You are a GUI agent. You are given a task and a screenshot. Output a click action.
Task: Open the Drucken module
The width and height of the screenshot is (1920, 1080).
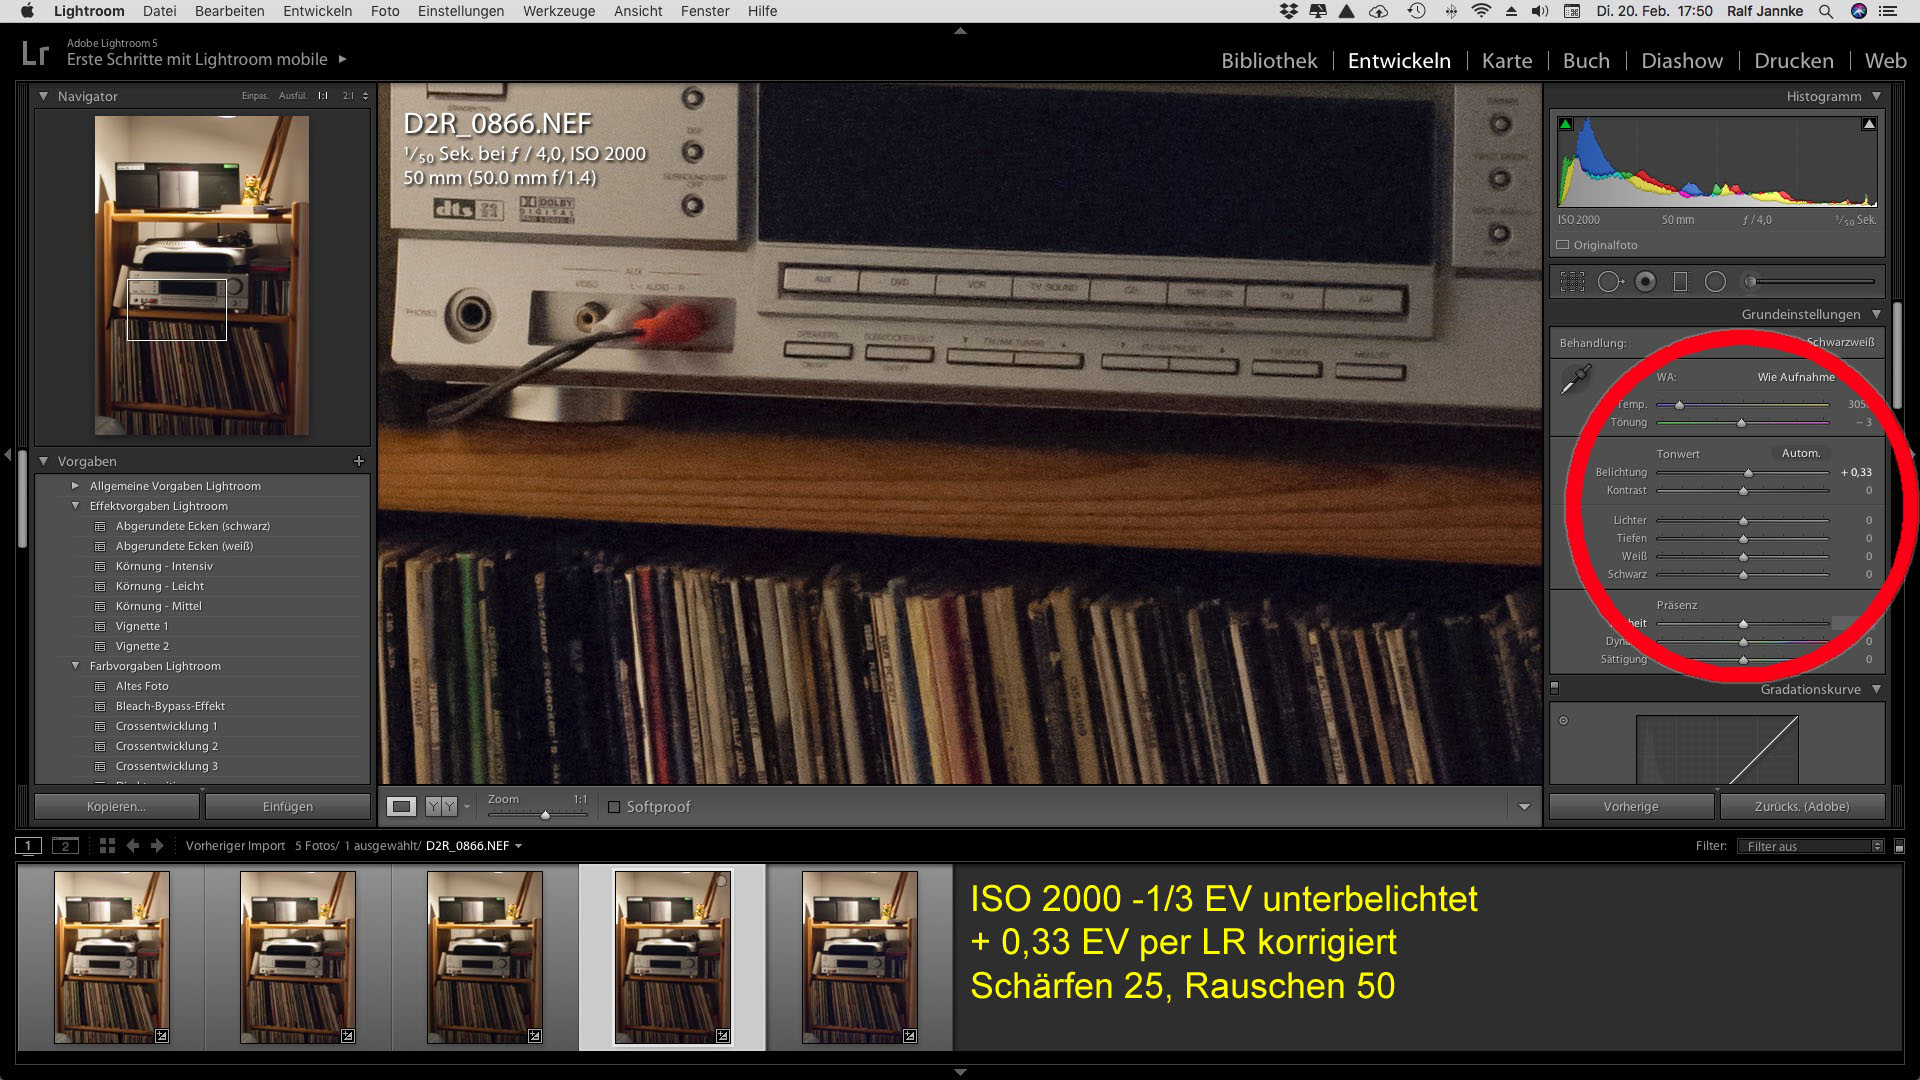[1794, 61]
